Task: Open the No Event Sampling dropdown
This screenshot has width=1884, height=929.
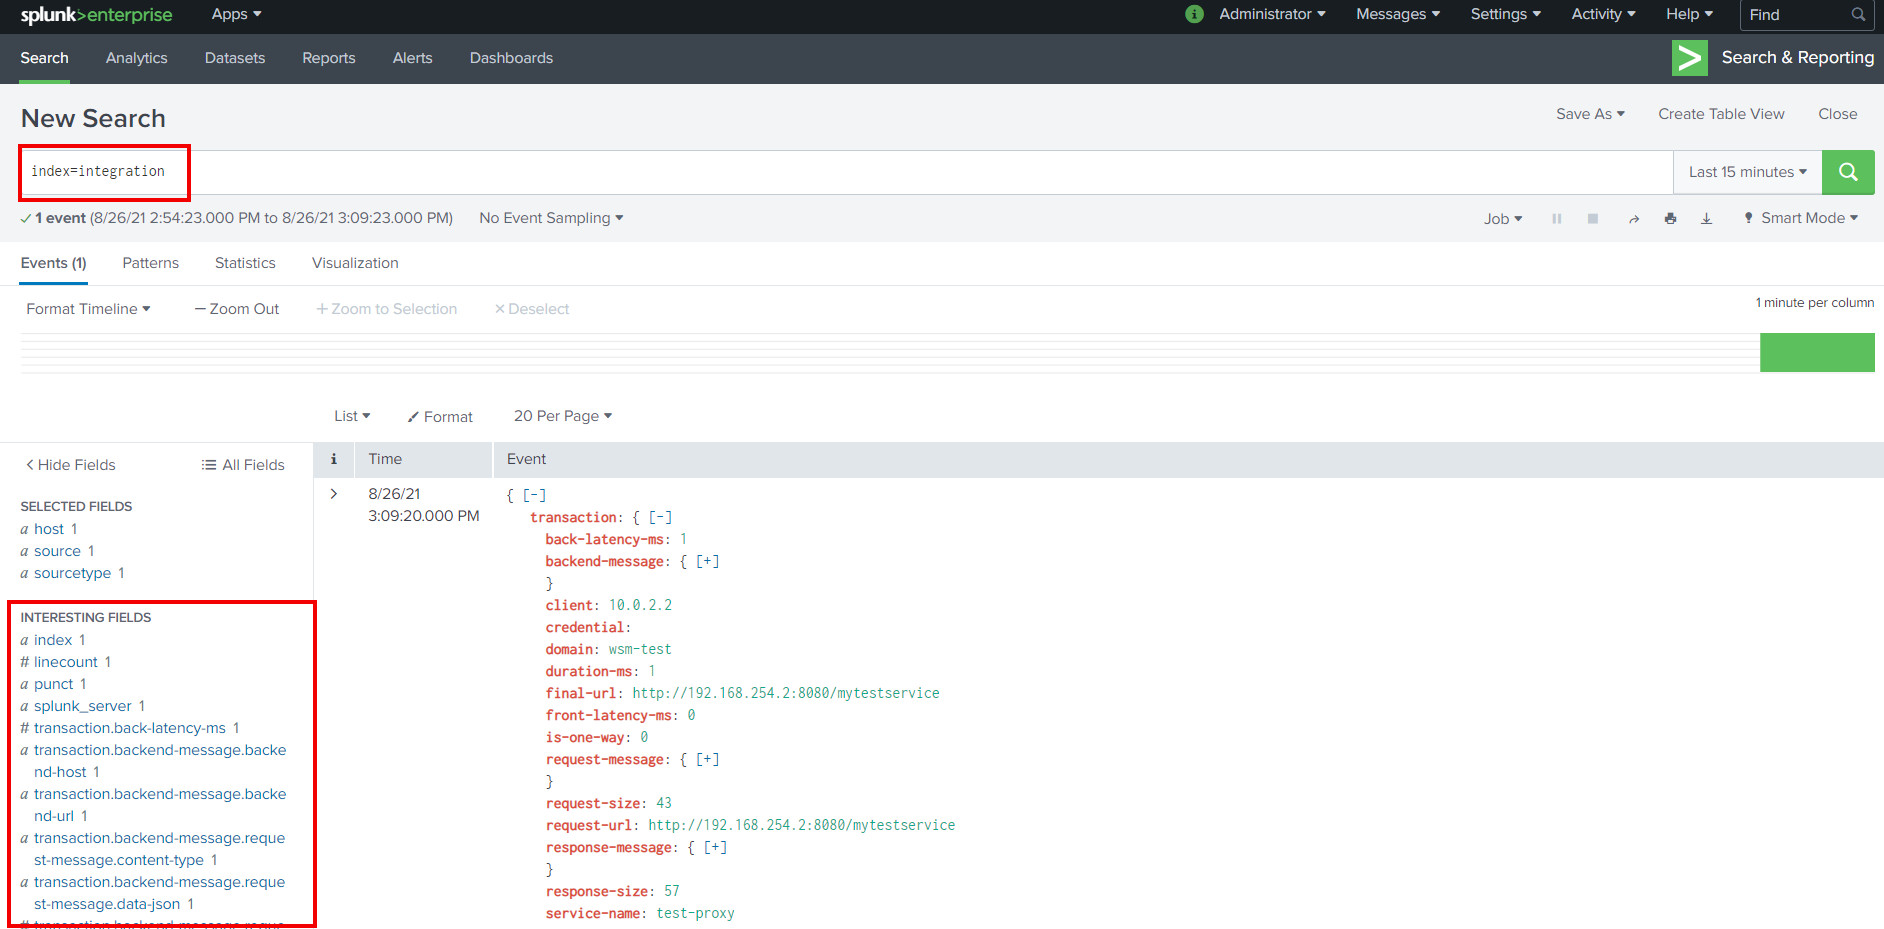Action: coord(551,218)
